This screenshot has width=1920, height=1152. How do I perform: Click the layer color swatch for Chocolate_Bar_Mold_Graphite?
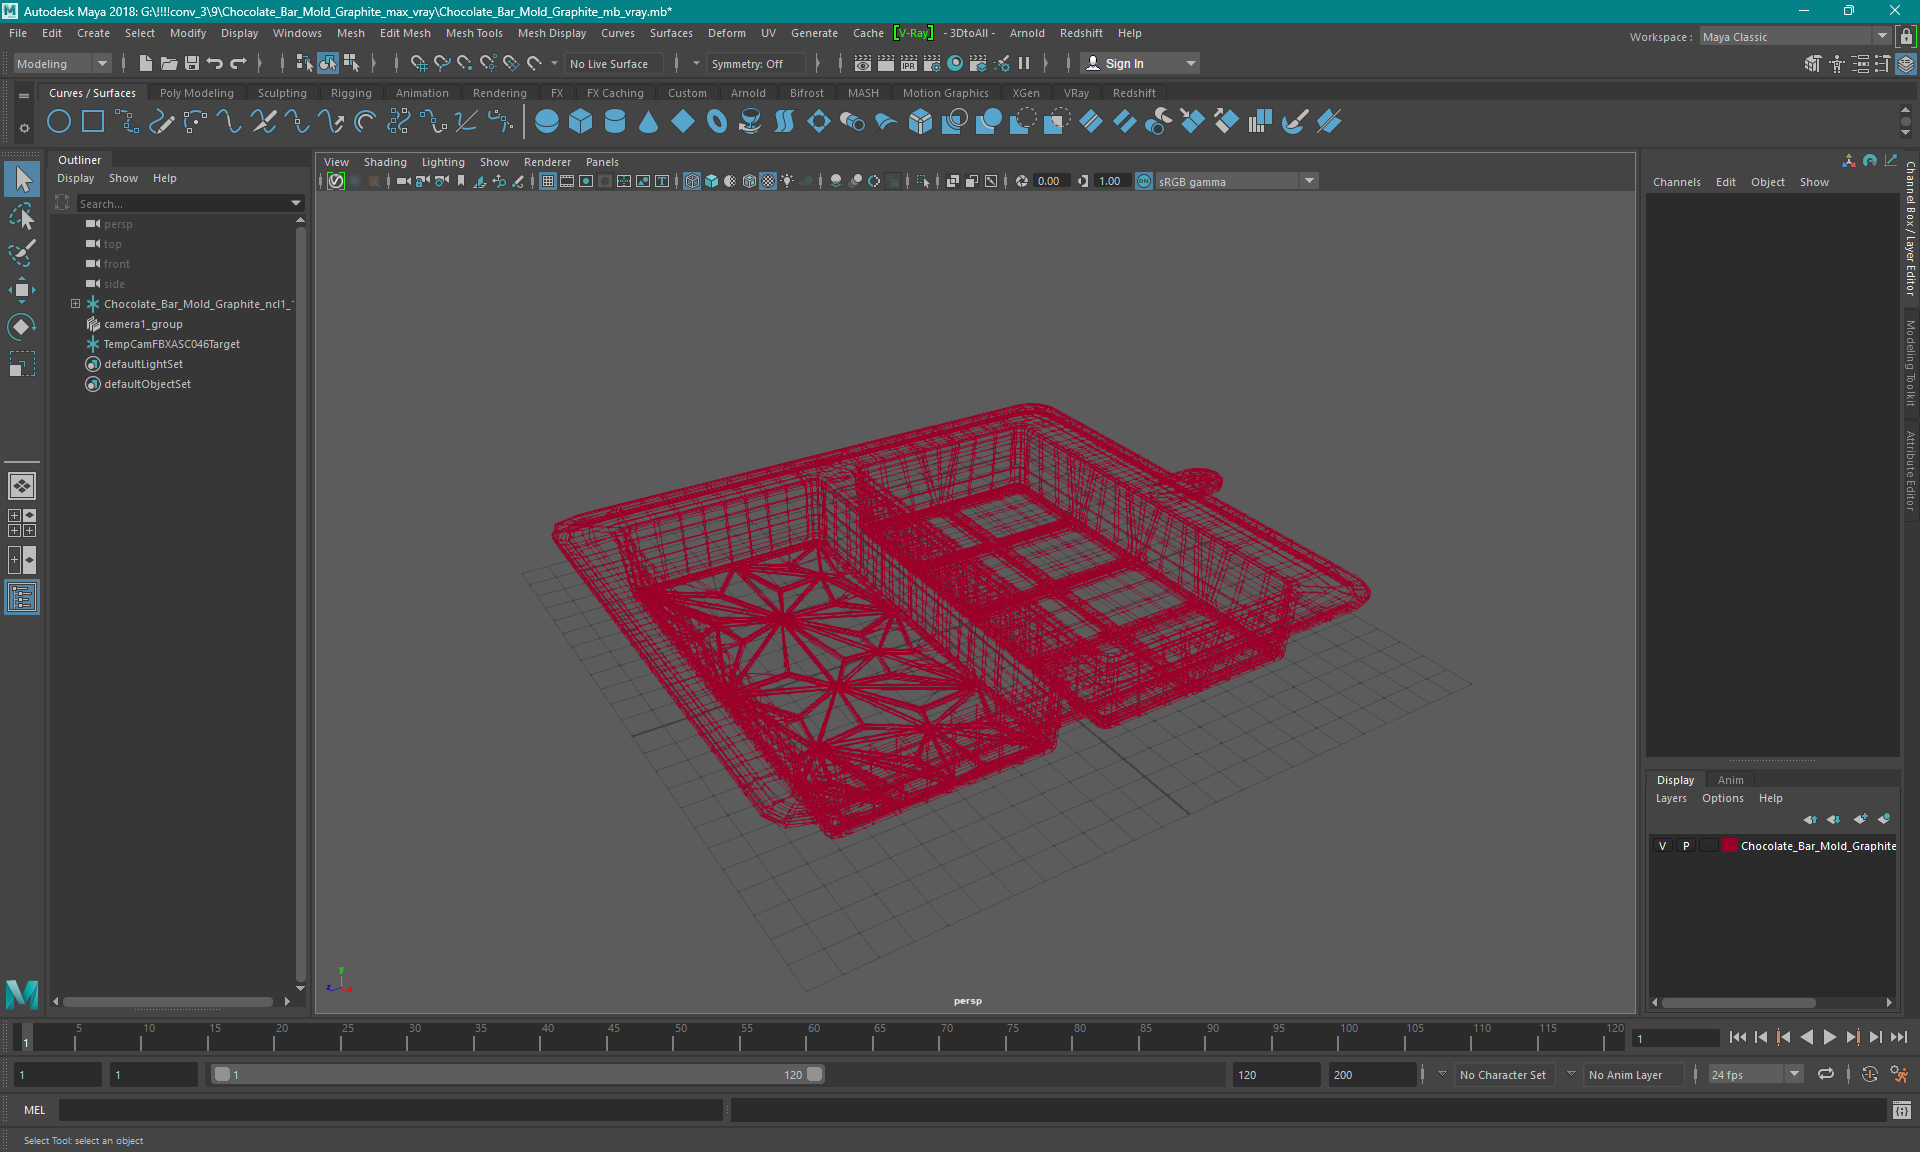(1729, 846)
